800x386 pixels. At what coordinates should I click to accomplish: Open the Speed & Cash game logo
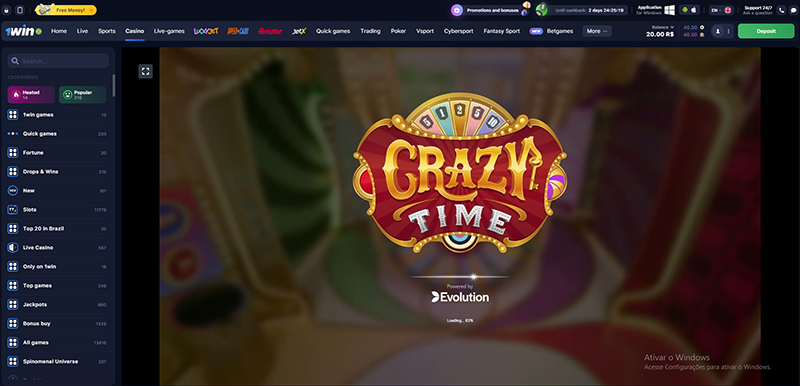(x=238, y=31)
